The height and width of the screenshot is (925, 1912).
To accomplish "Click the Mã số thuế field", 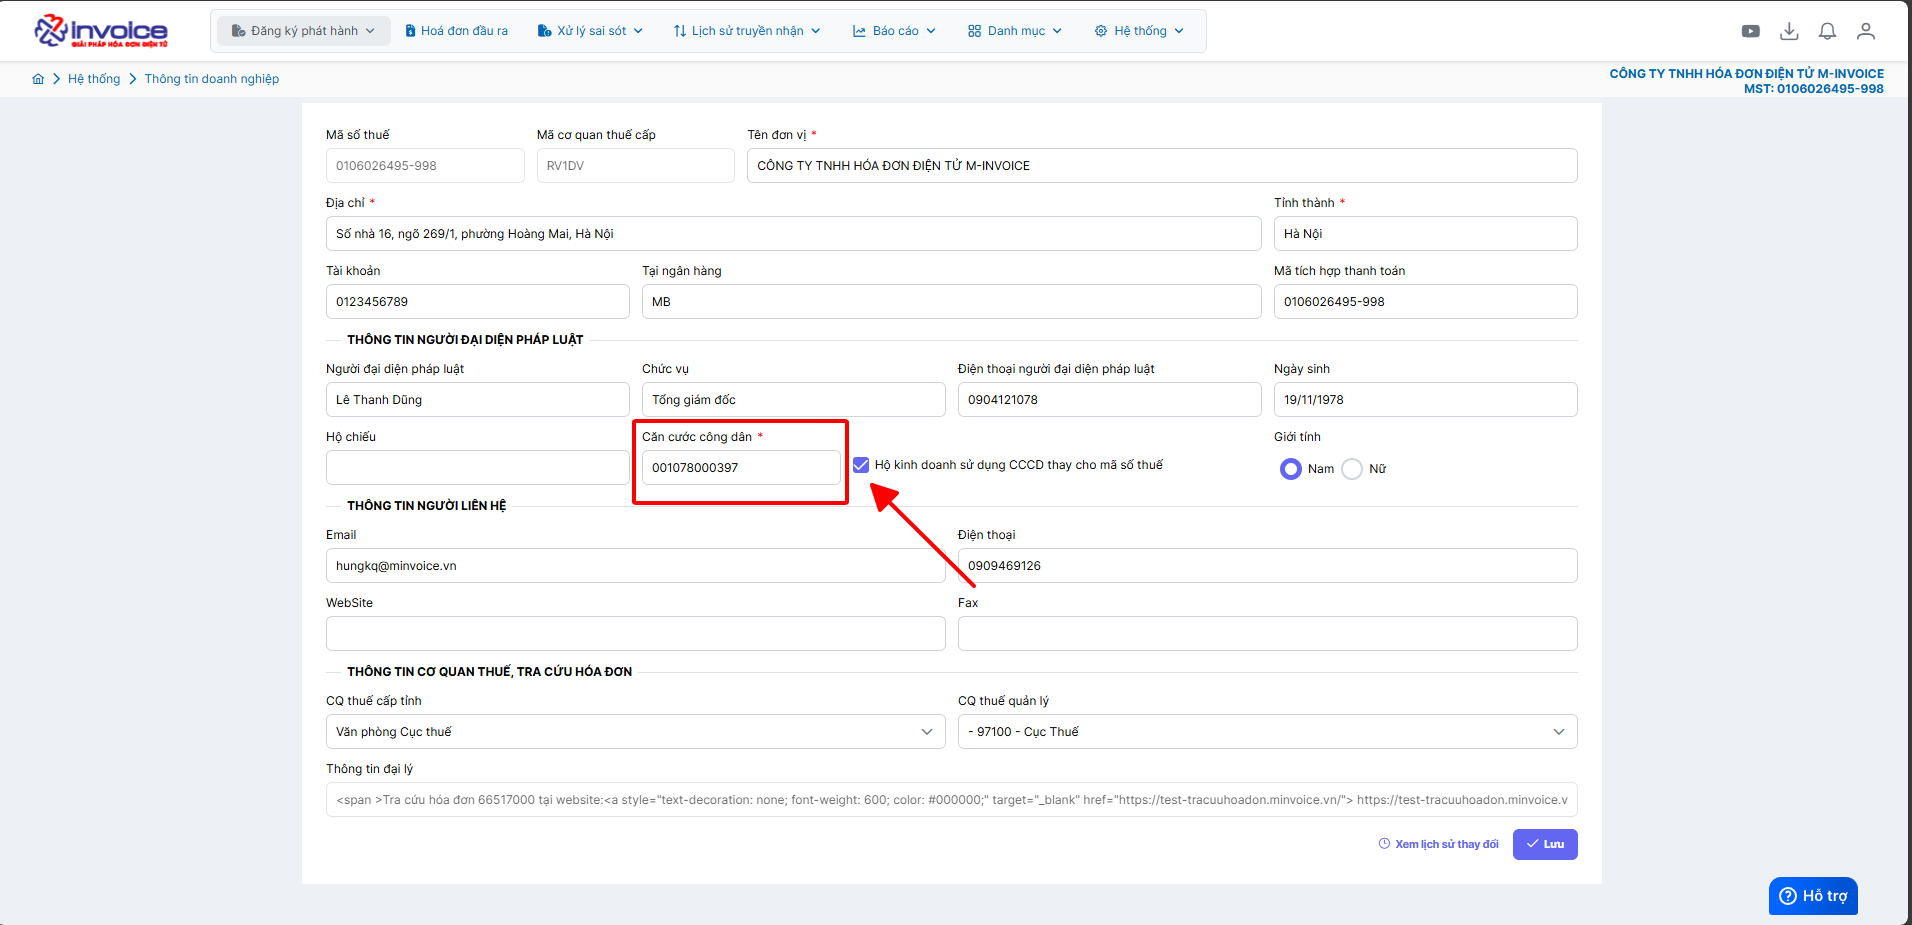I will pos(425,166).
